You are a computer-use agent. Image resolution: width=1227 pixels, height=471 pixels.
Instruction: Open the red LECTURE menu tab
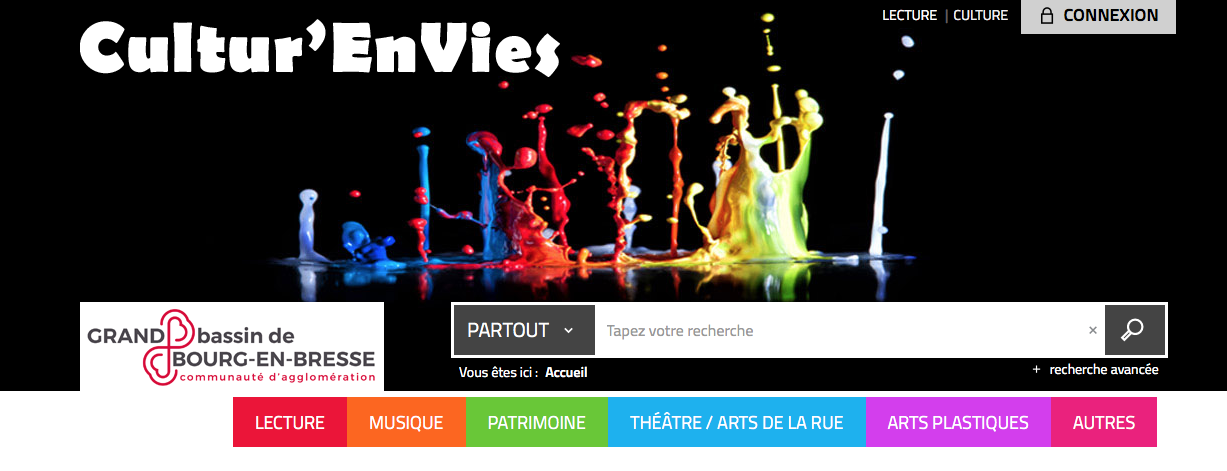pos(290,422)
